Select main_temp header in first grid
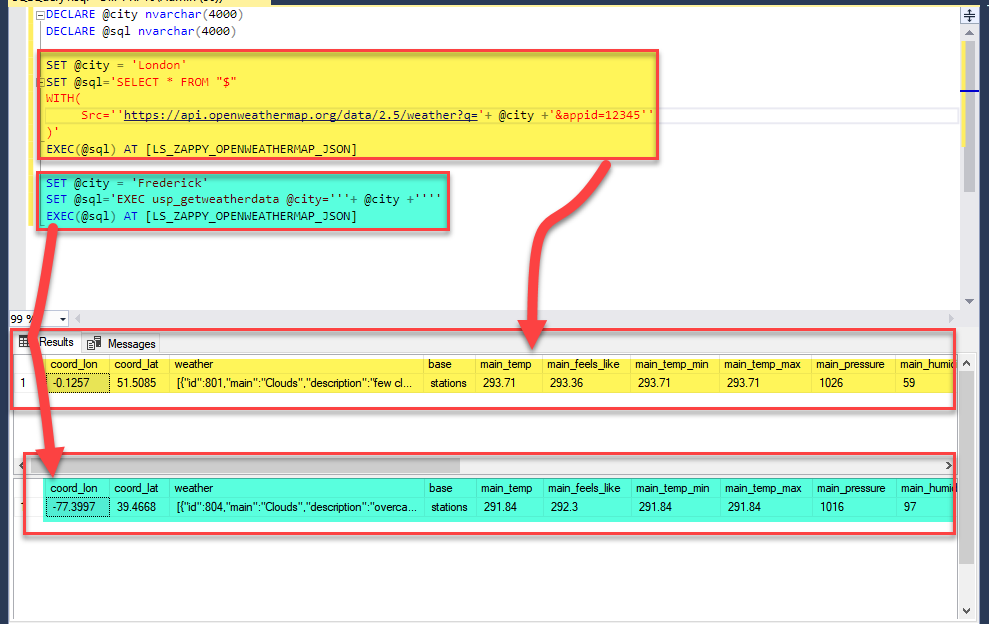The image size is (989, 624). pyautogui.click(x=506, y=365)
